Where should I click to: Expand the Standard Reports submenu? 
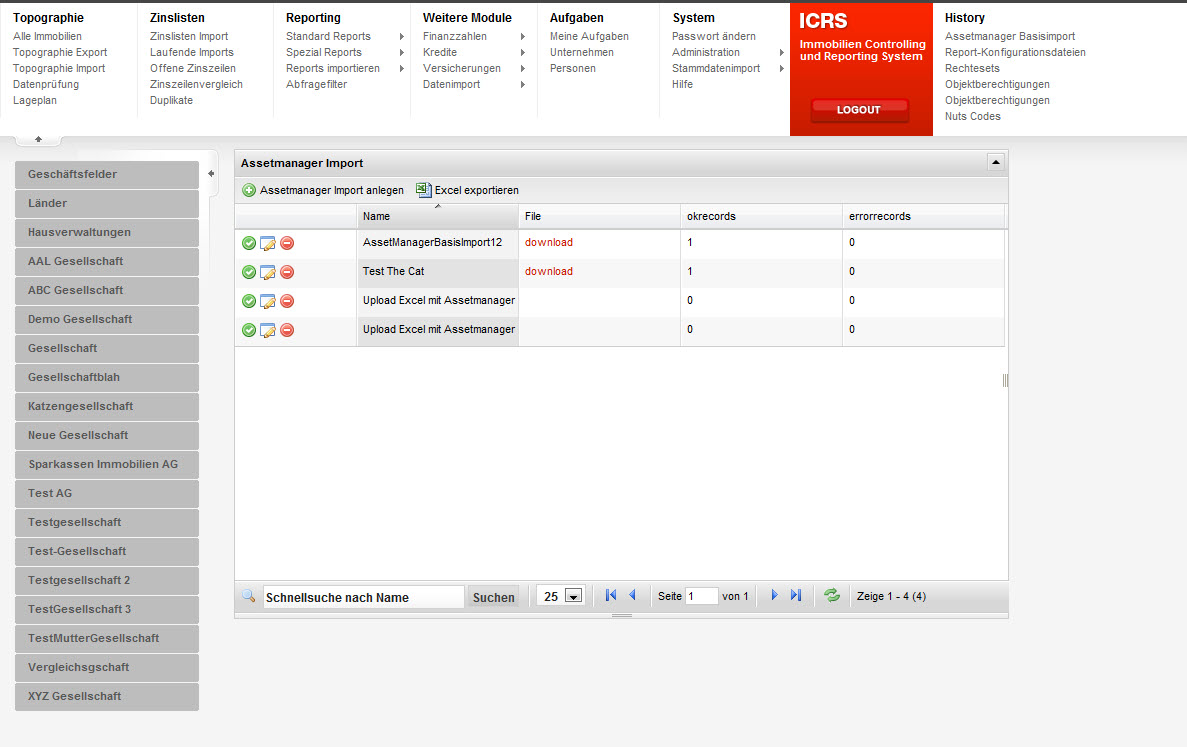tap(402, 36)
